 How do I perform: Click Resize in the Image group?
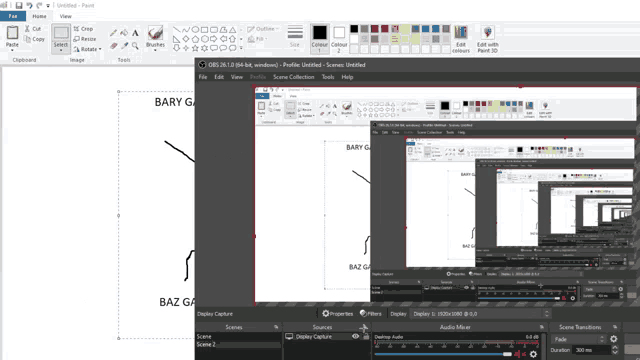pyautogui.click(x=85, y=39)
